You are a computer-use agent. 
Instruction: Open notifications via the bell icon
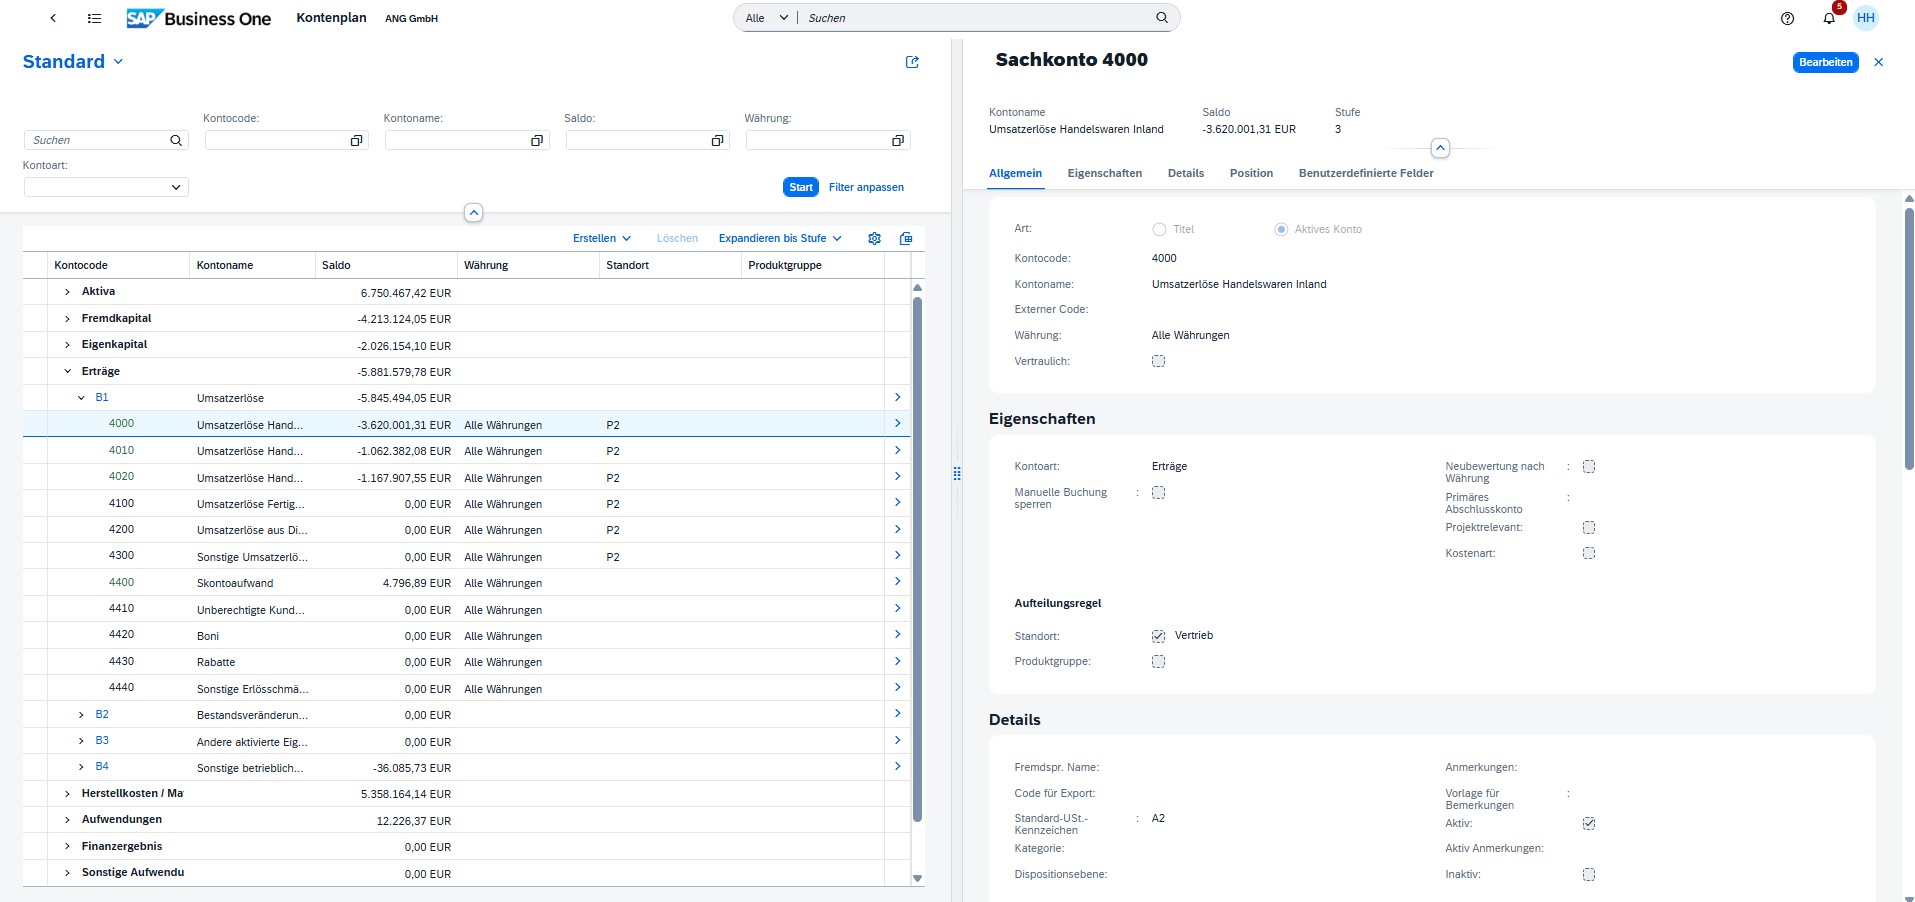pyautogui.click(x=1829, y=18)
